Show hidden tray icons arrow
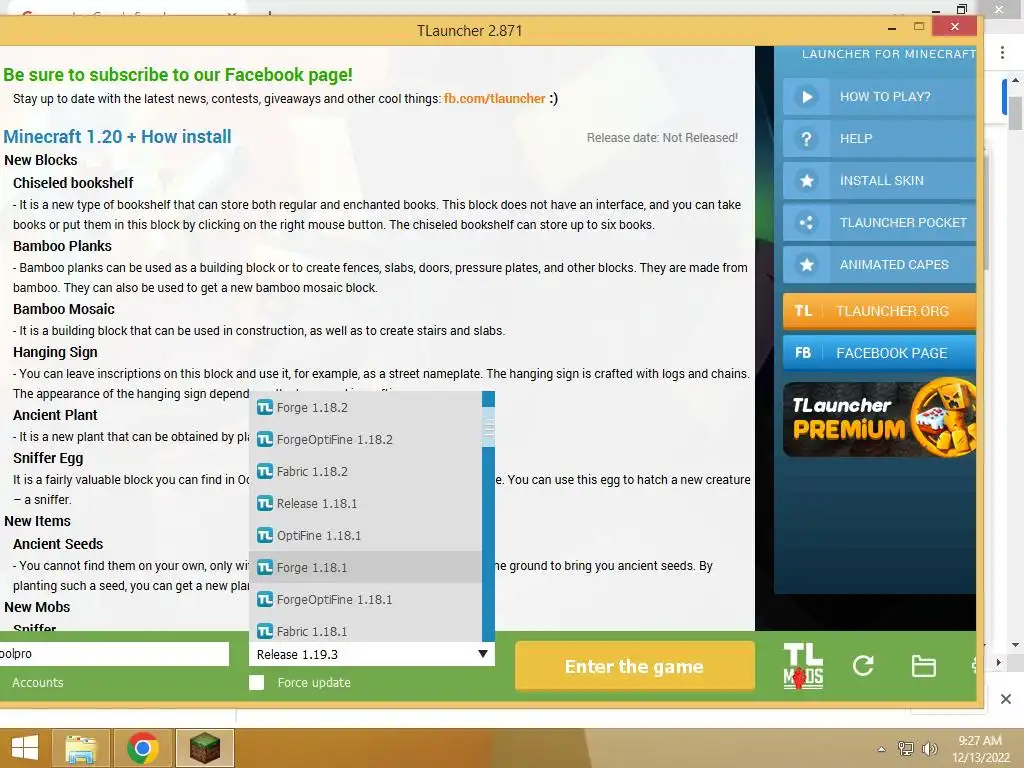Viewport: 1024px width, 768px height. tap(882, 749)
